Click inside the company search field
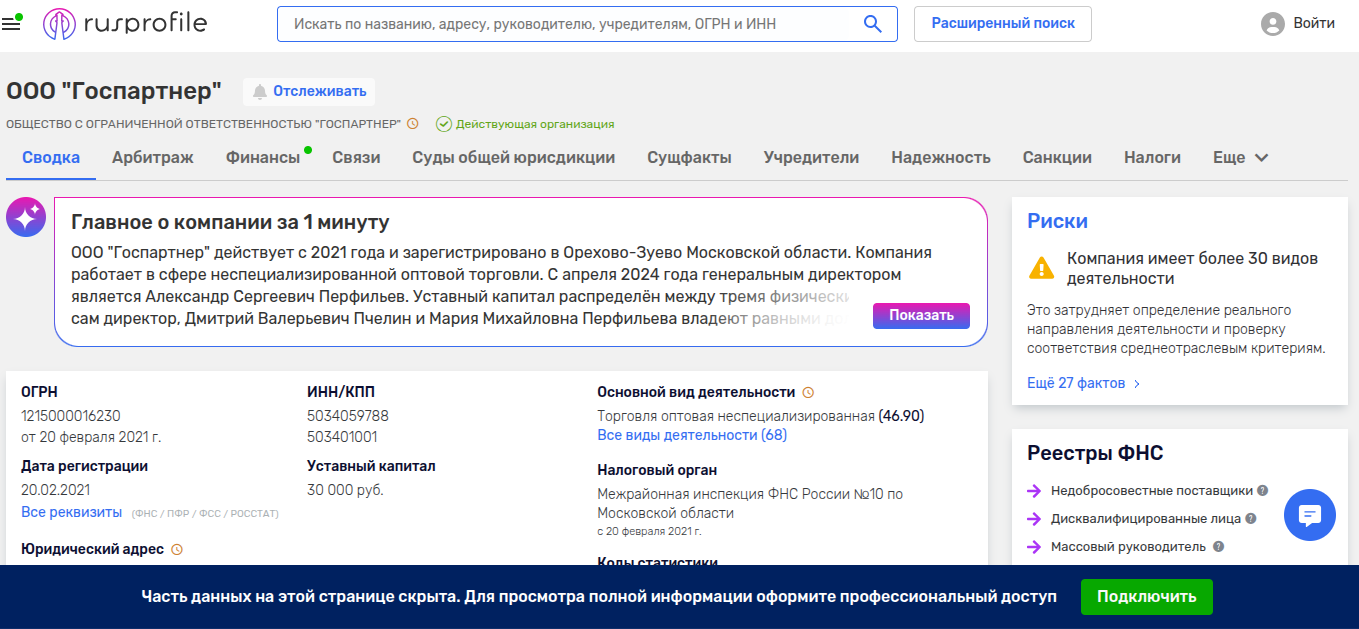1359x629 pixels. click(560, 24)
